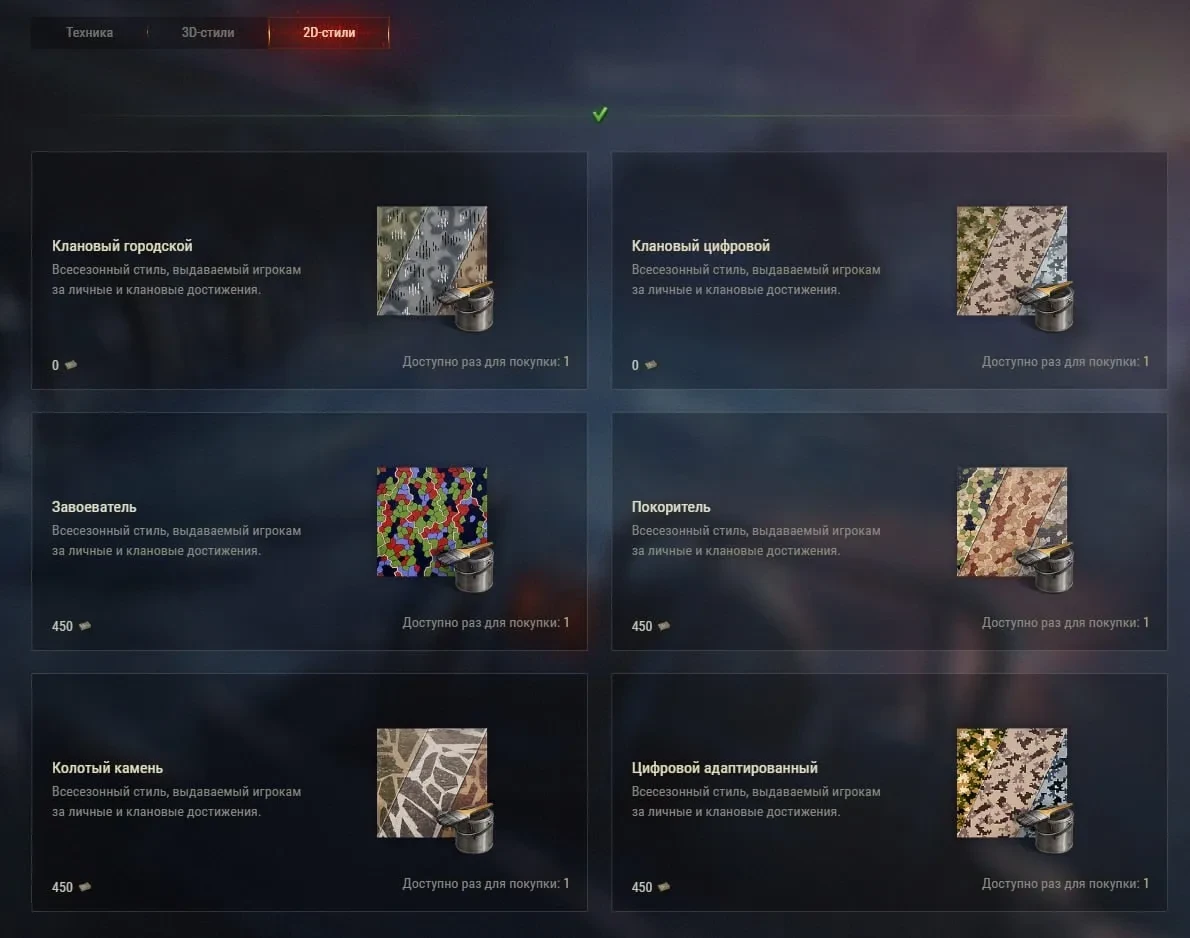This screenshot has height=938, width=1190.
Task: Open the Цифровой адаптированный style image
Action: click(x=1015, y=789)
